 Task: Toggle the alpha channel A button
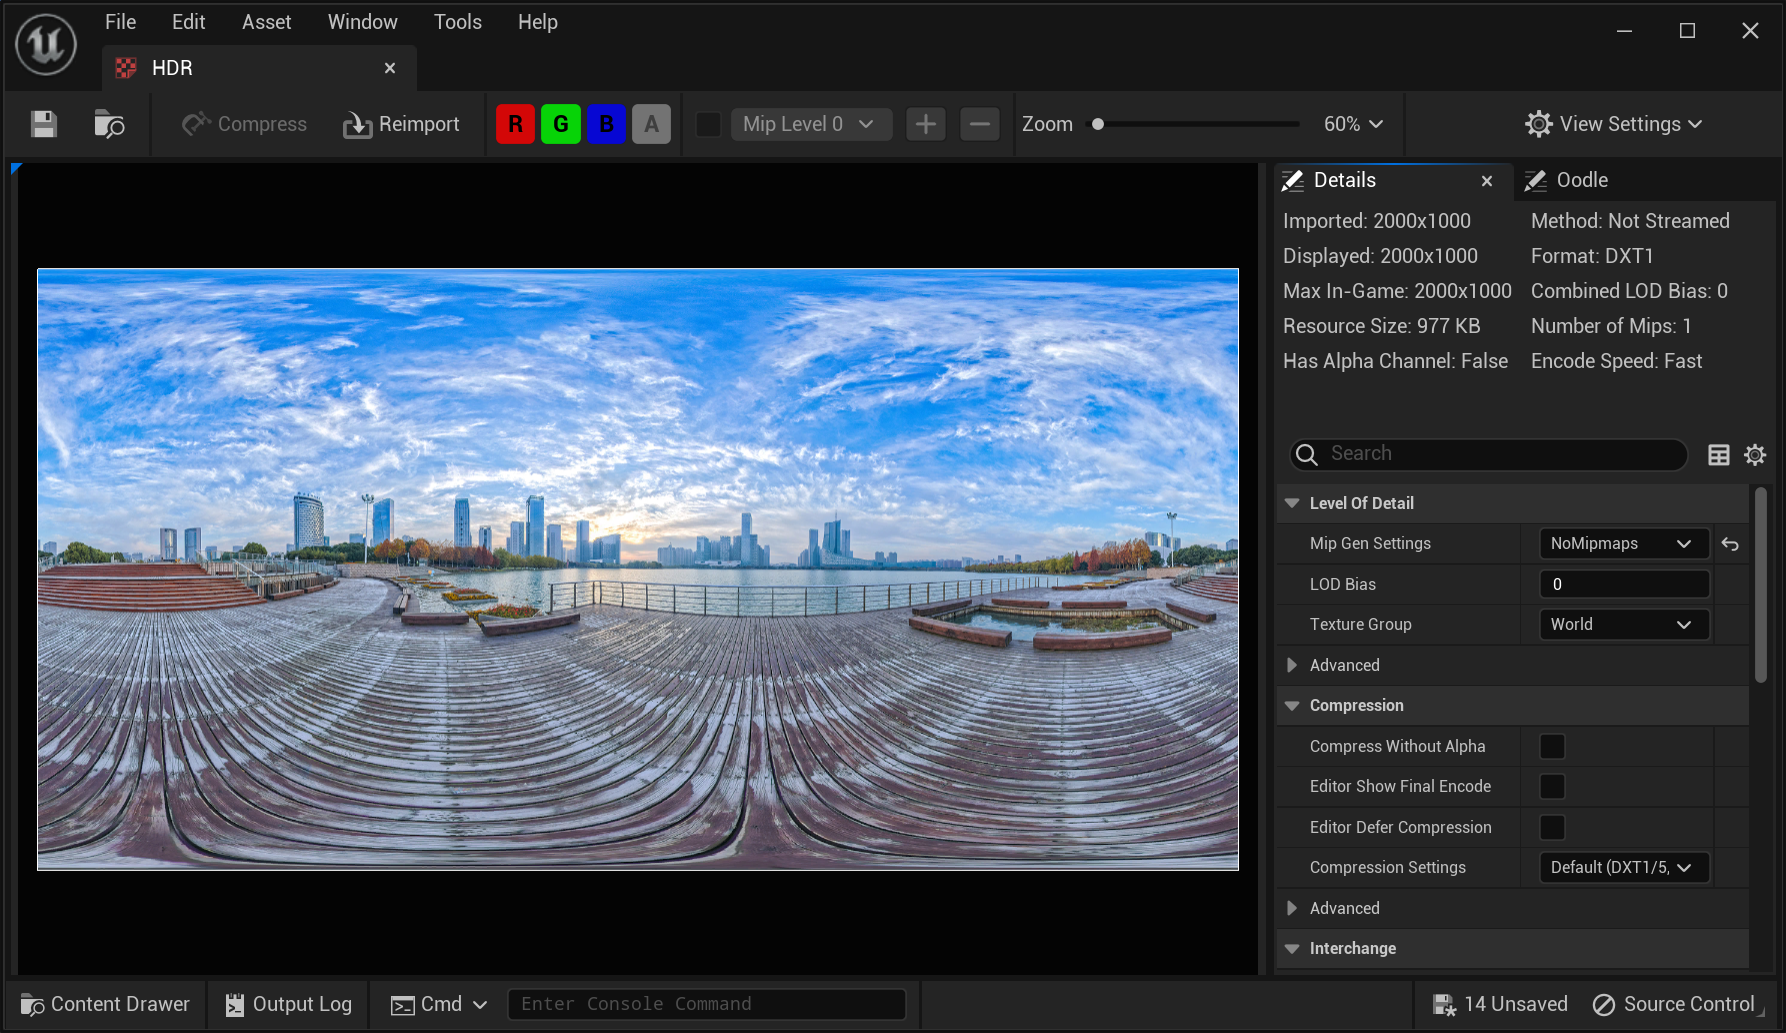click(651, 124)
